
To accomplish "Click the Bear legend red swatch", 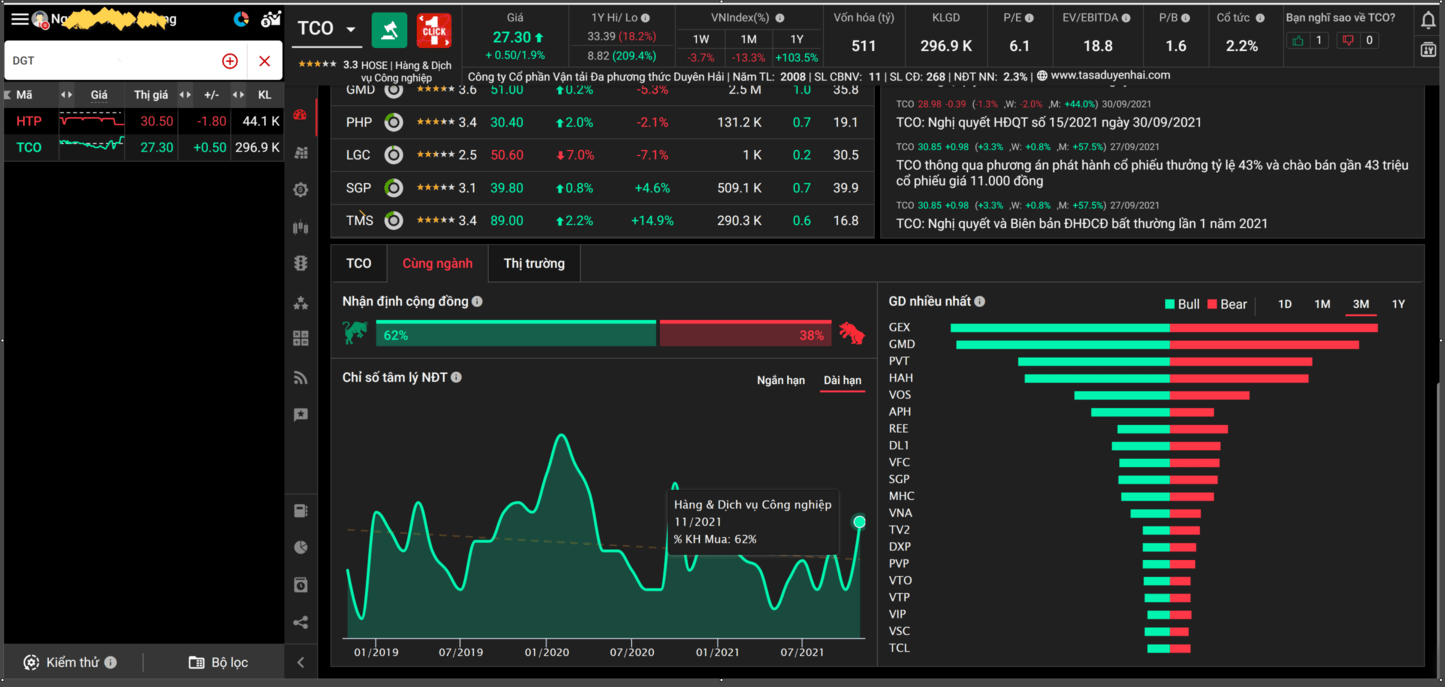I will 1212,304.
